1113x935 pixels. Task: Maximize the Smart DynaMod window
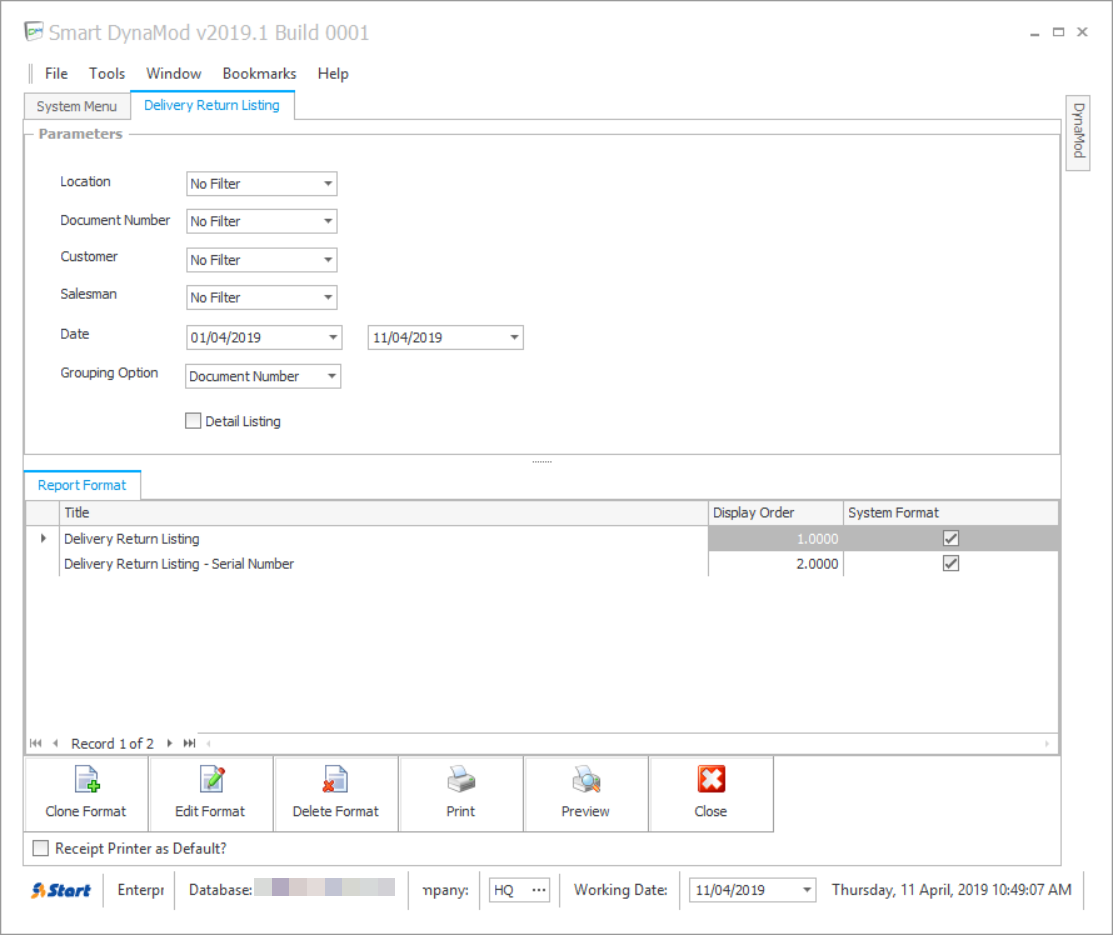point(1058,32)
